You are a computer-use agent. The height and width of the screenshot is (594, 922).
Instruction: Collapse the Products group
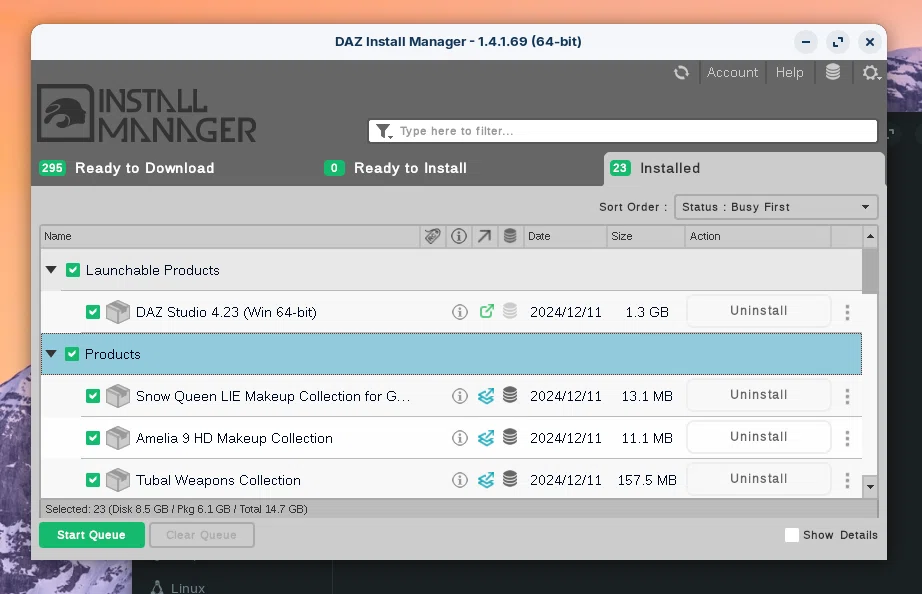pyautogui.click(x=51, y=354)
